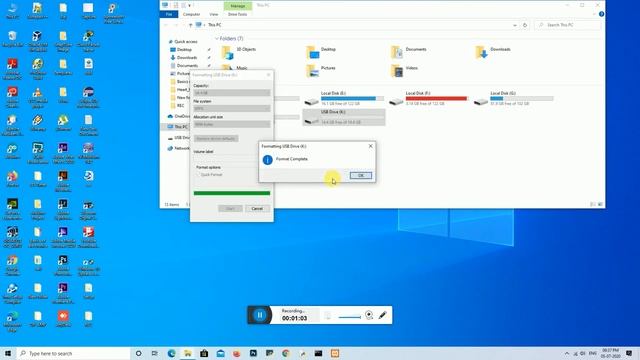
Task: Open Microsoft Store from taskbar
Action: pyautogui.click(x=204, y=353)
